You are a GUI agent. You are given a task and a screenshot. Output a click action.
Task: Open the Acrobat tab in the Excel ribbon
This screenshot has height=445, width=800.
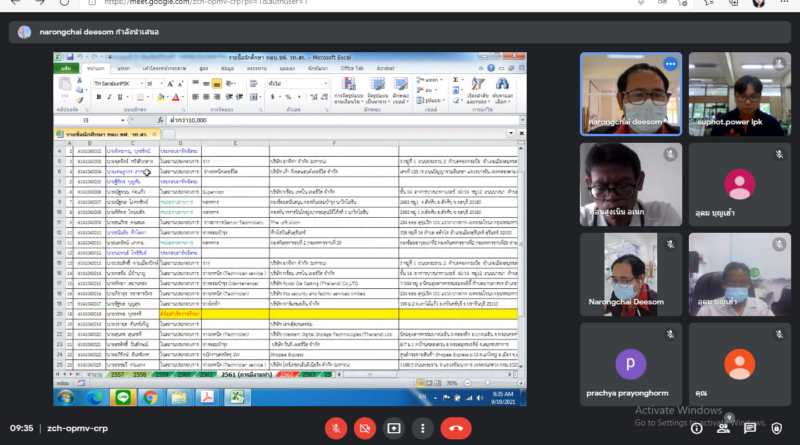pyautogui.click(x=385, y=68)
